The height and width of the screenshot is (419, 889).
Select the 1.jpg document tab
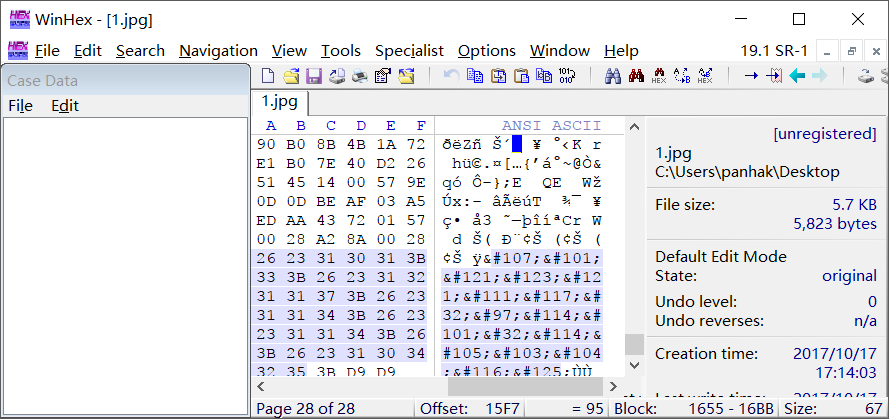[280, 102]
